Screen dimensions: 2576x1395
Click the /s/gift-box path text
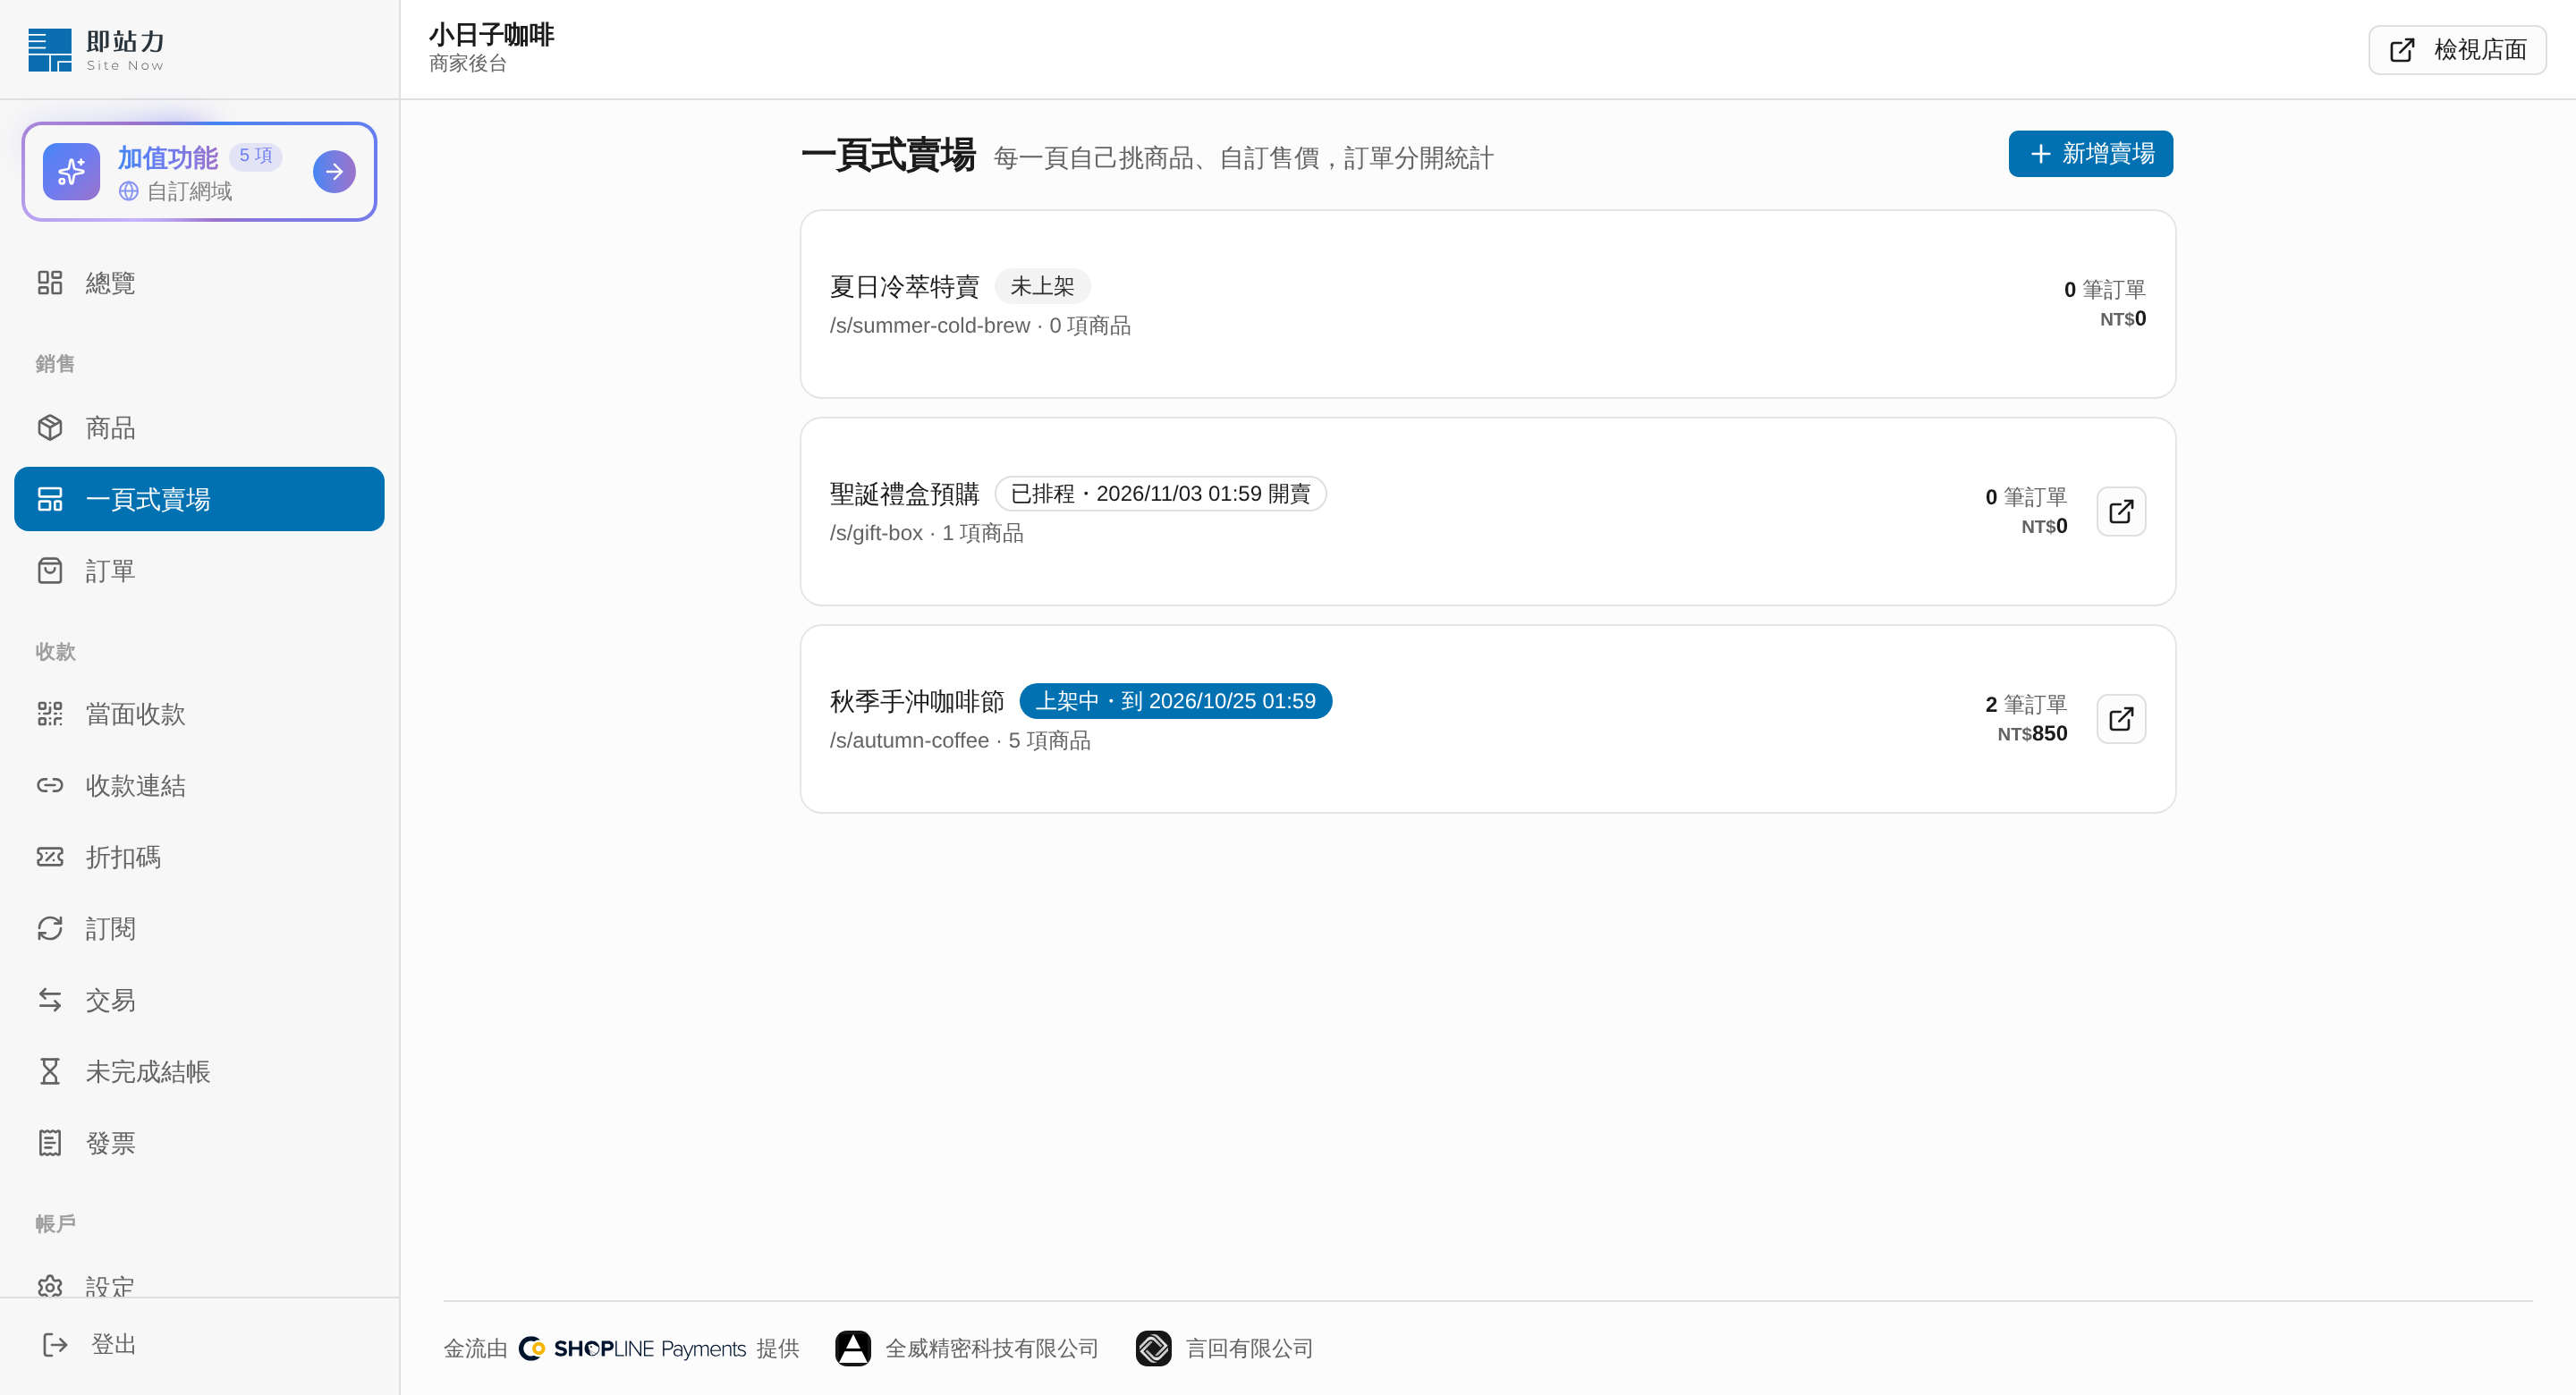pyautogui.click(x=876, y=533)
